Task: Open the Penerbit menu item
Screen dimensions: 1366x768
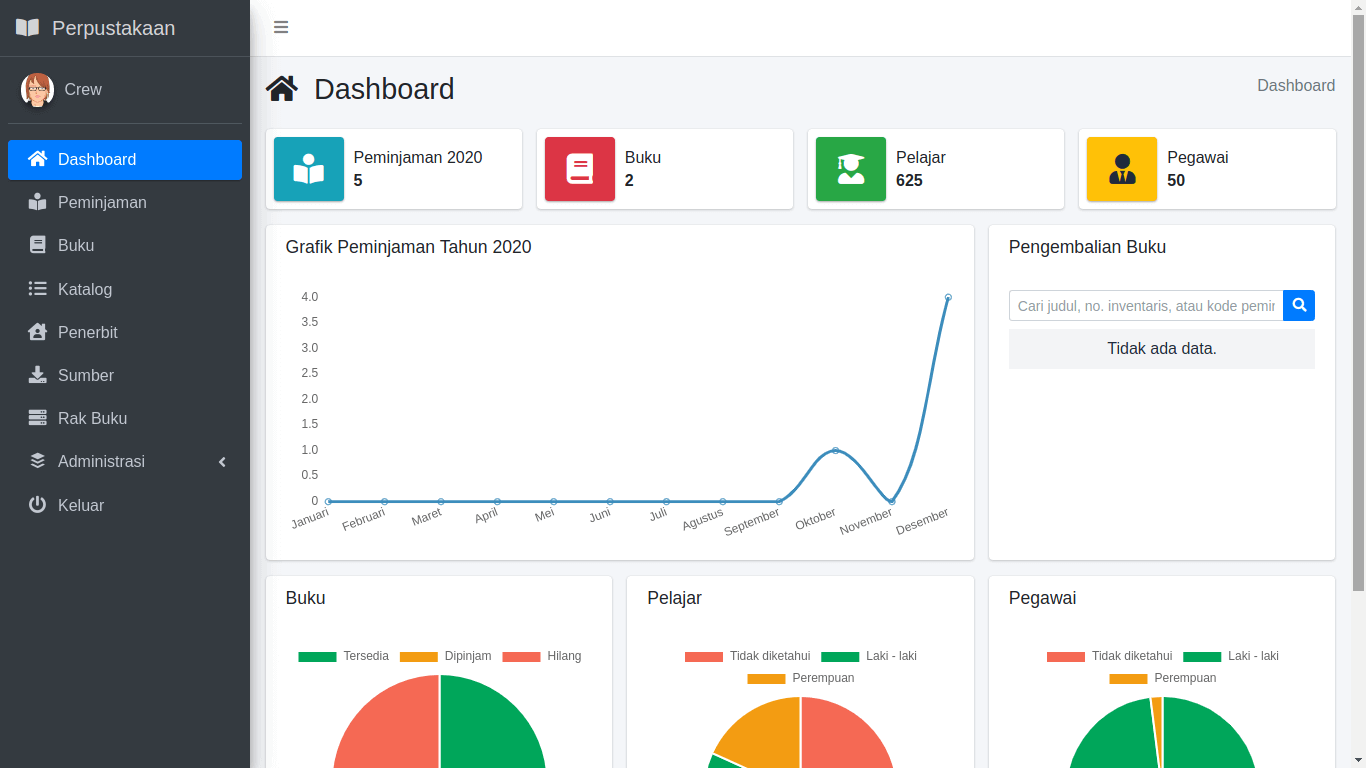Action: point(125,332)
